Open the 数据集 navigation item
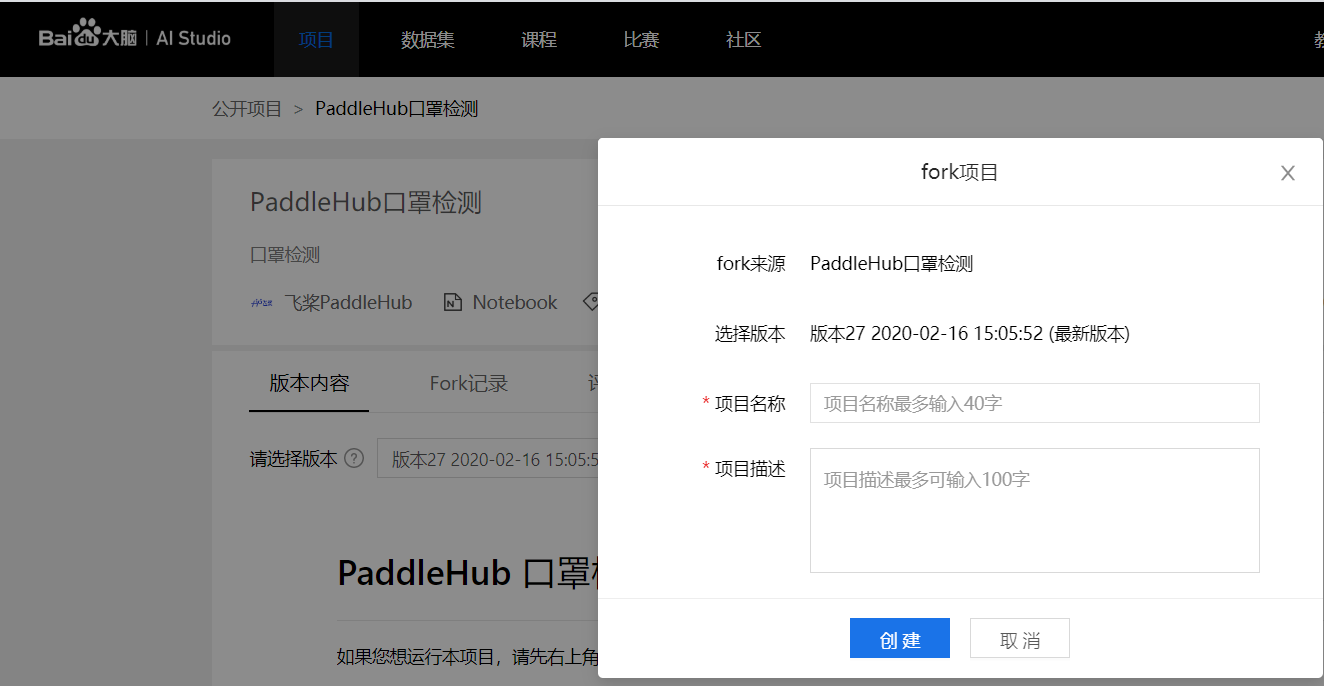 [x=428, y=40]
